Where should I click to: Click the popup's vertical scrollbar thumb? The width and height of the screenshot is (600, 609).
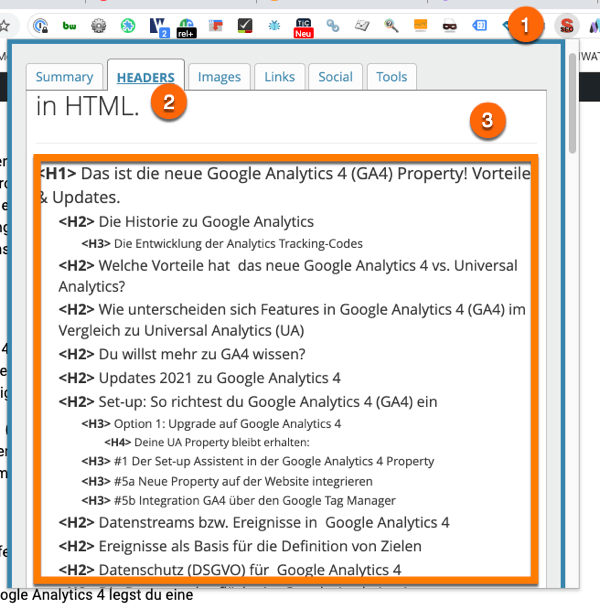(x=572, y=103)
